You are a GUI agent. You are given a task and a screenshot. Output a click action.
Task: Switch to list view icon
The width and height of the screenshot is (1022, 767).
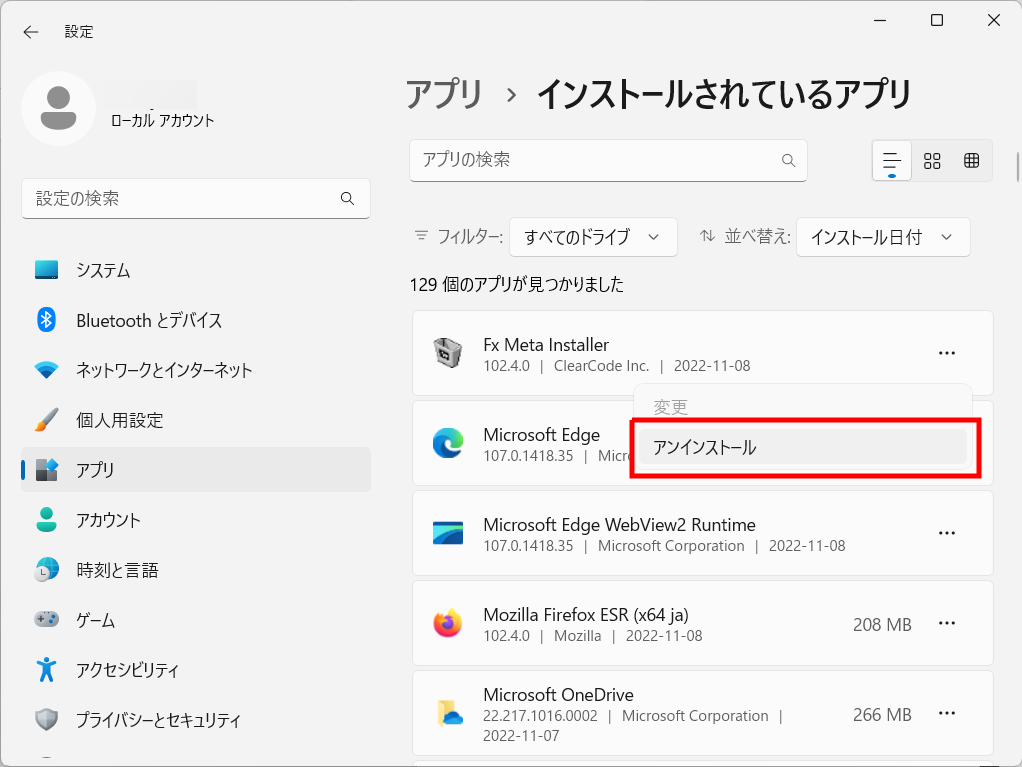click(892, 160)
